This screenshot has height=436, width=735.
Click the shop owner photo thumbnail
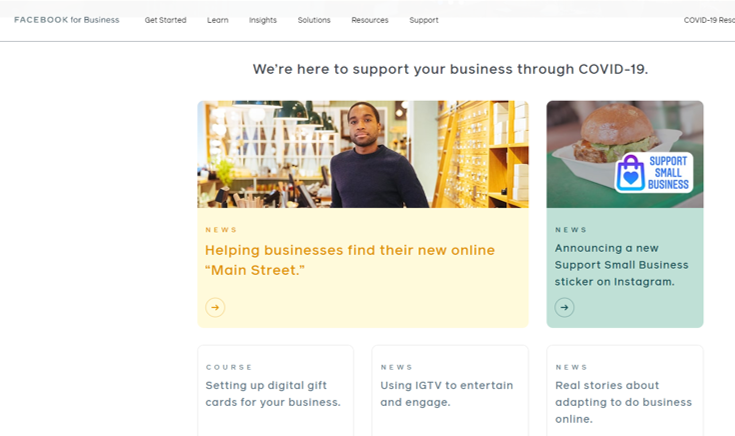[x=363, y=154]
